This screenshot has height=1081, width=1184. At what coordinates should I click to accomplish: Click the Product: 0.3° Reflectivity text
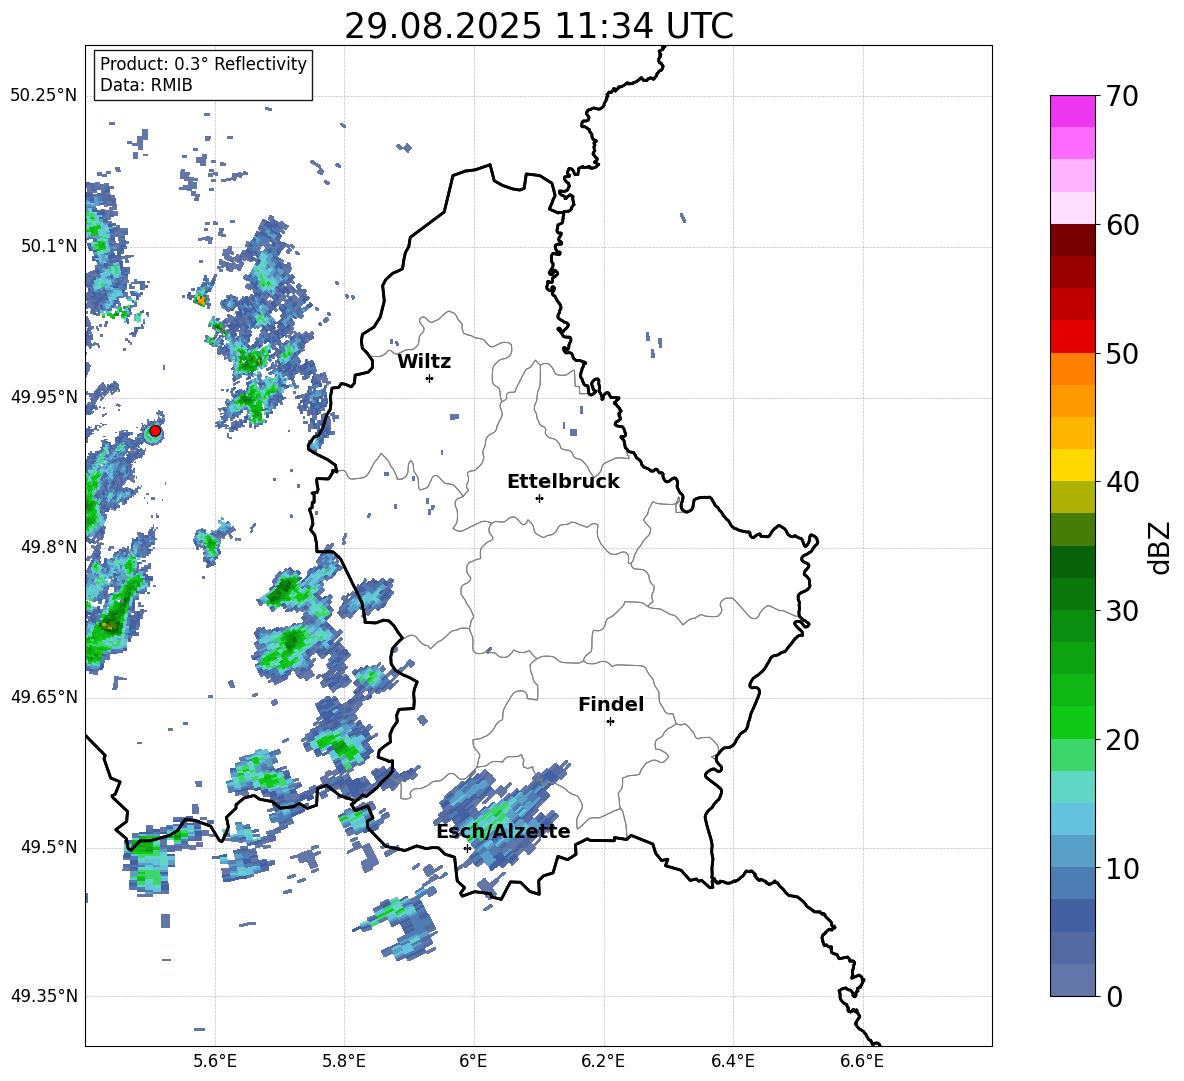(x=203, y=64)
